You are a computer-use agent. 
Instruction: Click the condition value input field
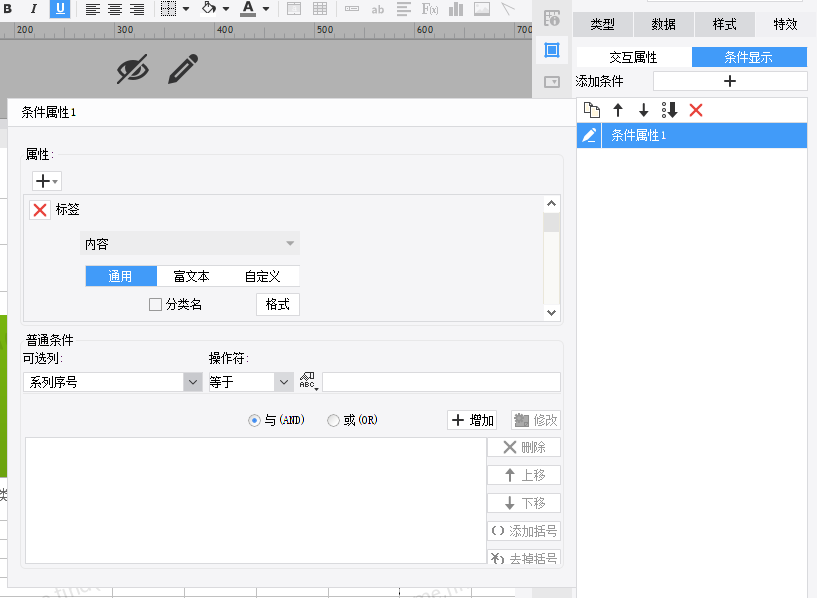click(x=441, y=382)
